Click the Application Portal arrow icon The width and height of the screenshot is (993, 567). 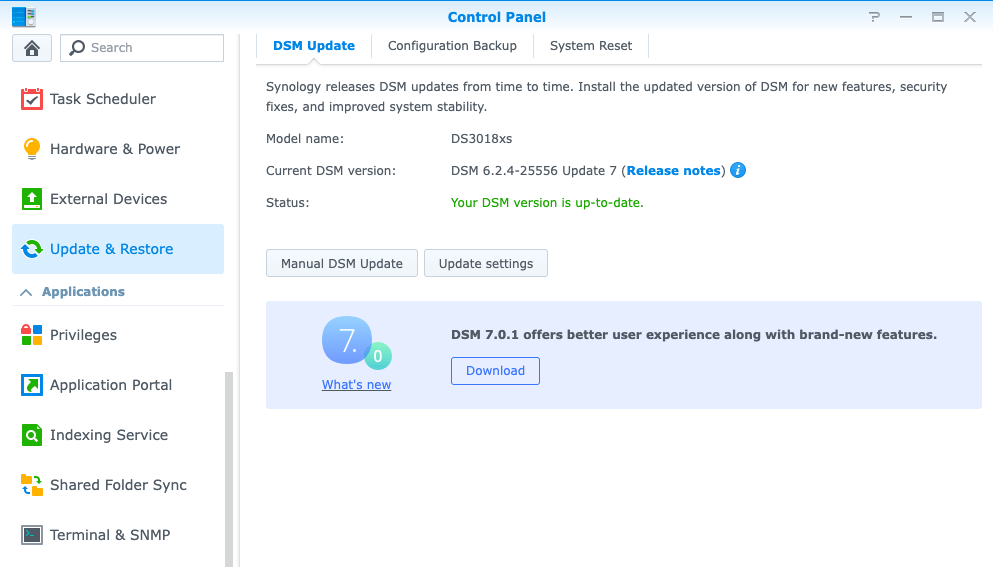32,385
